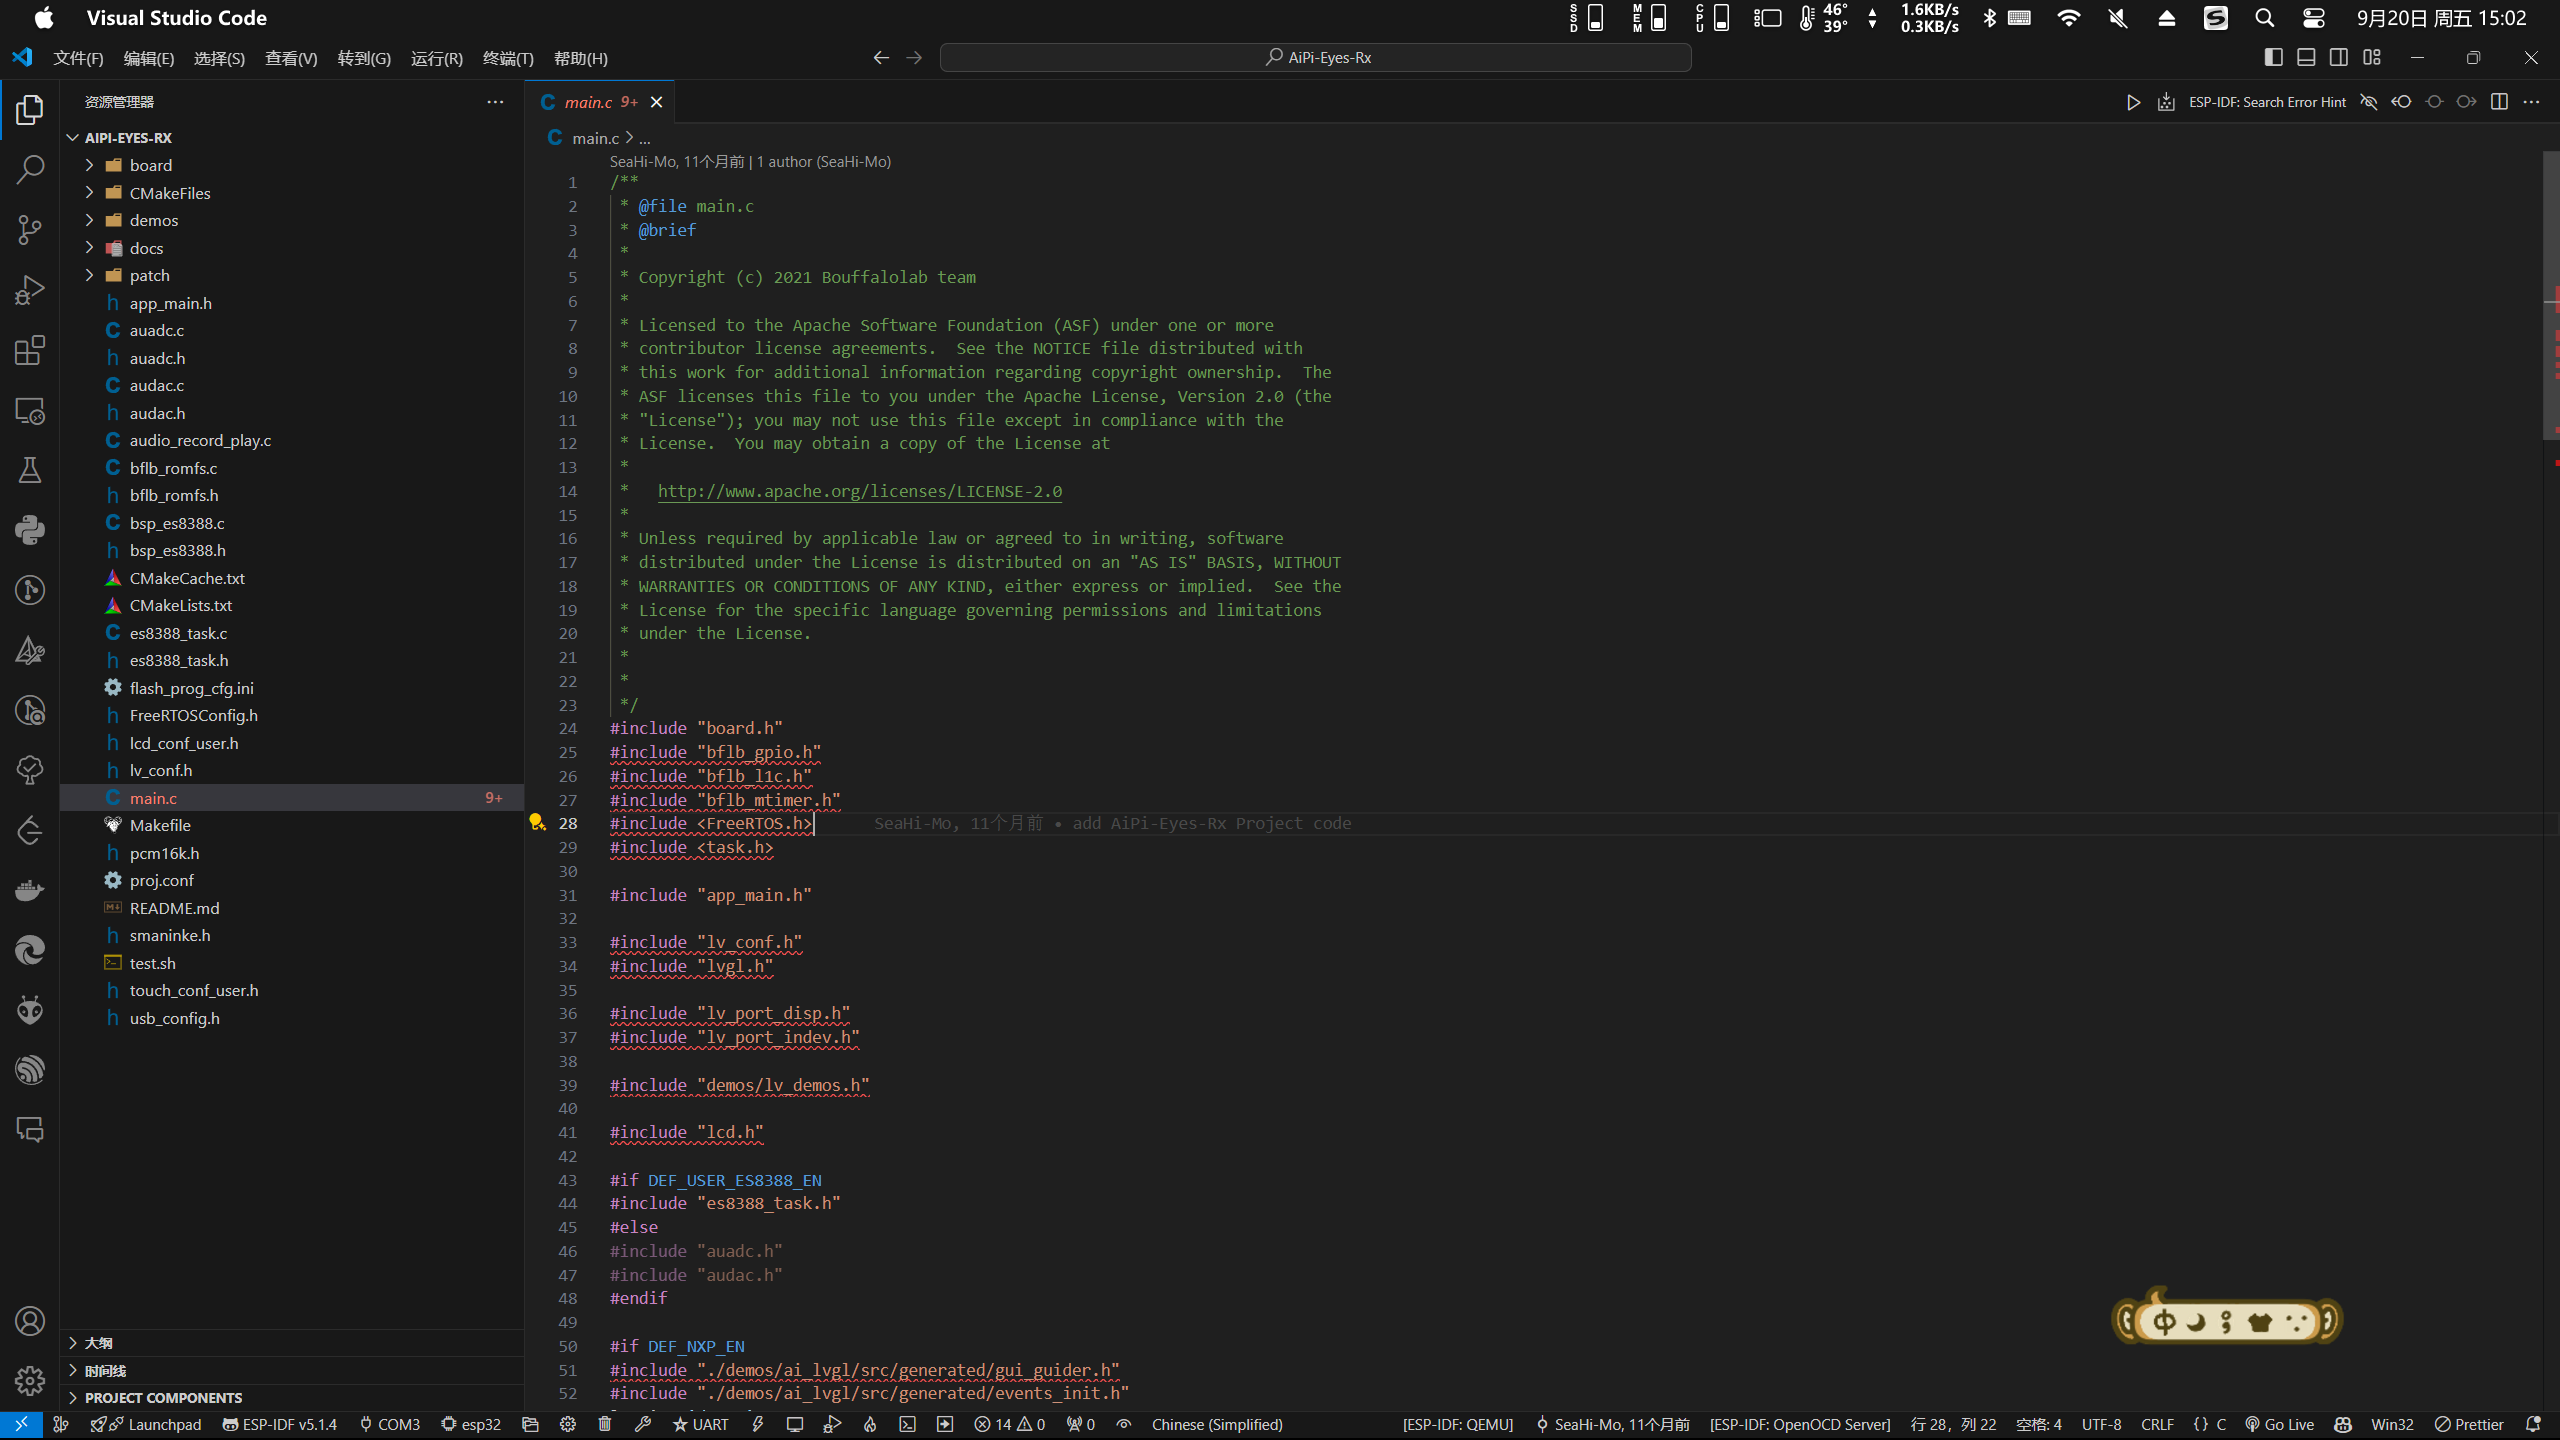
Task: Click ESP-IDF full clean trash icon
Action: point(605,1424)
